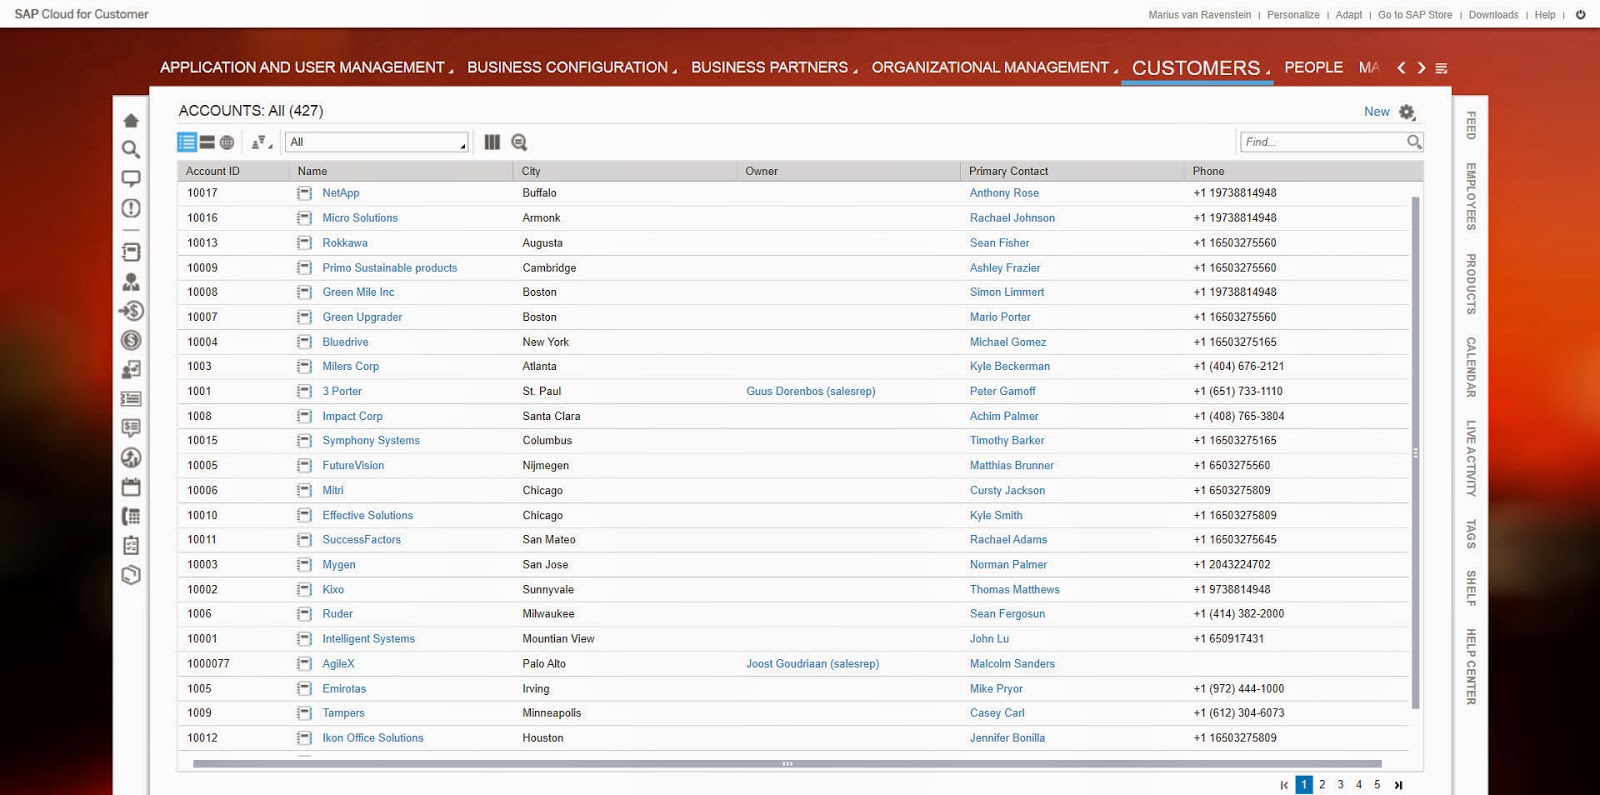Open the TAGS side panel tab
The width and height of the screenshot is (1600, 795).
tap(1471, 534)
